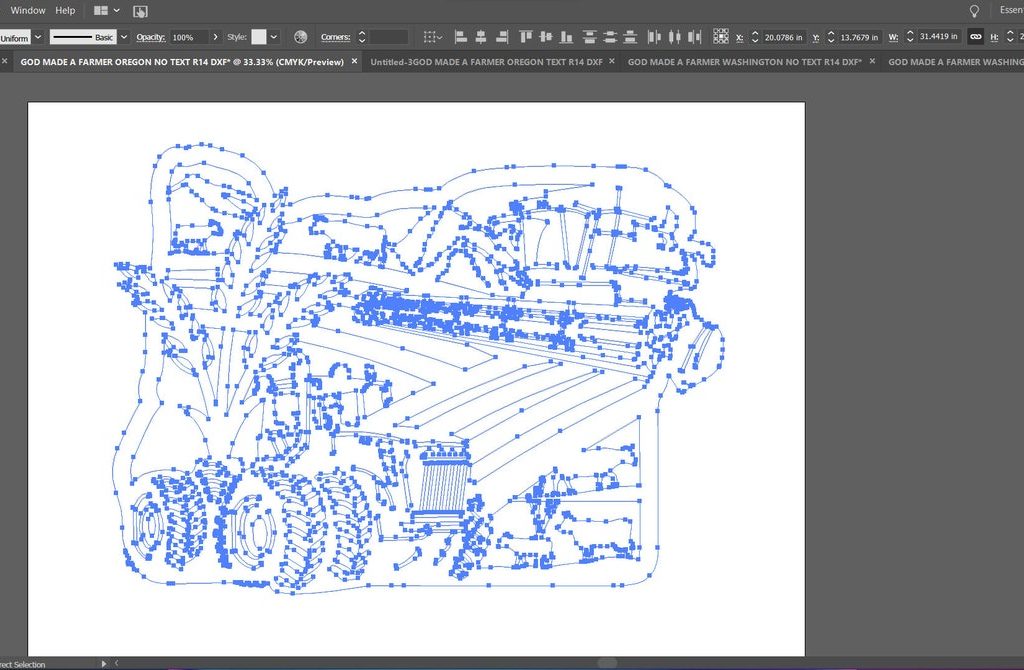The height and width of the screenshot is (670, 1024).
Task: Click the Corners label link
Action: click(335, 37)
